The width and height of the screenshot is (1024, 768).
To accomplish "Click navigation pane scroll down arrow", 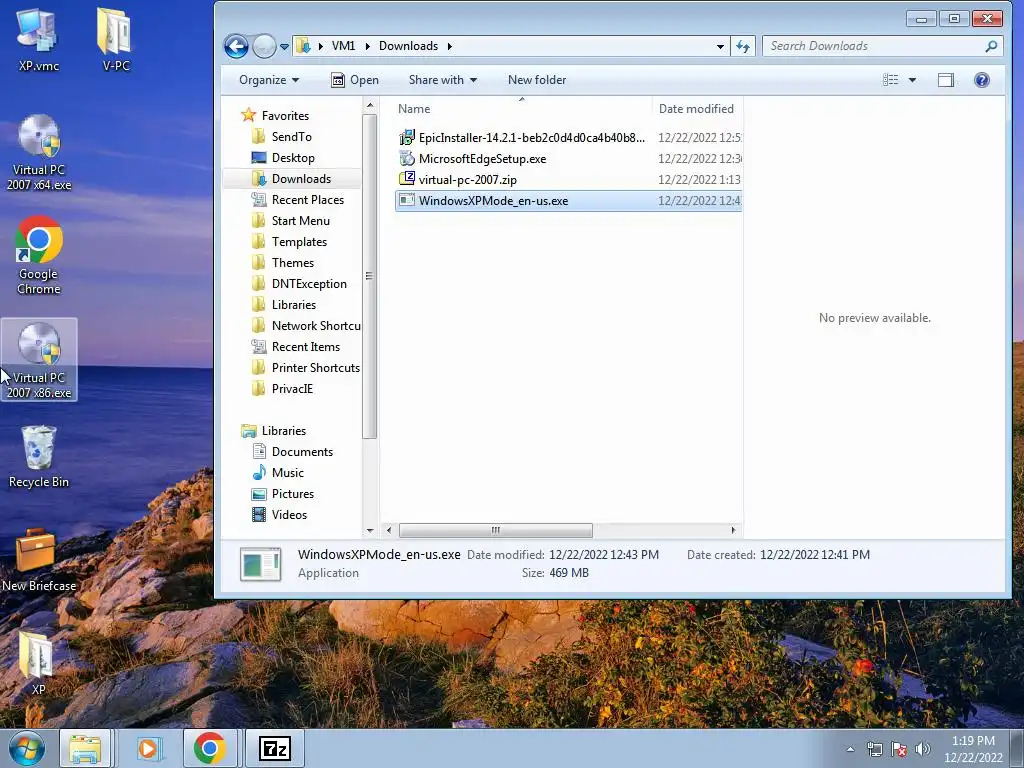I will click(x=370, y=530).
